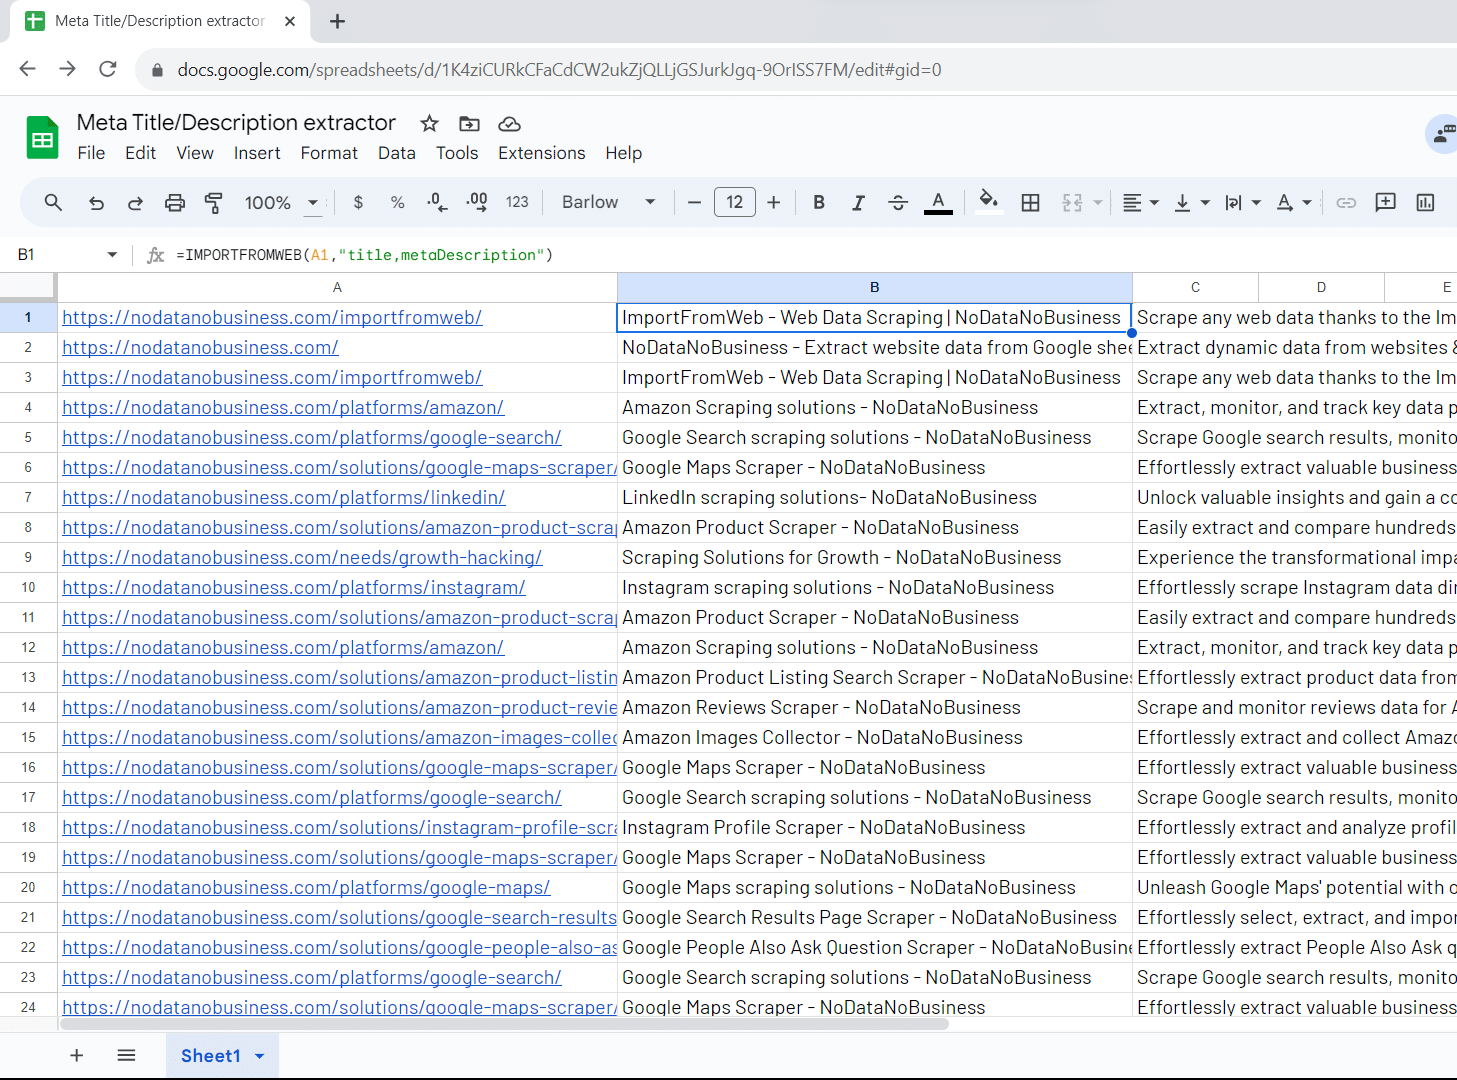The height and width of the screenshot is (1080, 1457).
Task: Toggle italic formatting
Action: pos(857,203)
